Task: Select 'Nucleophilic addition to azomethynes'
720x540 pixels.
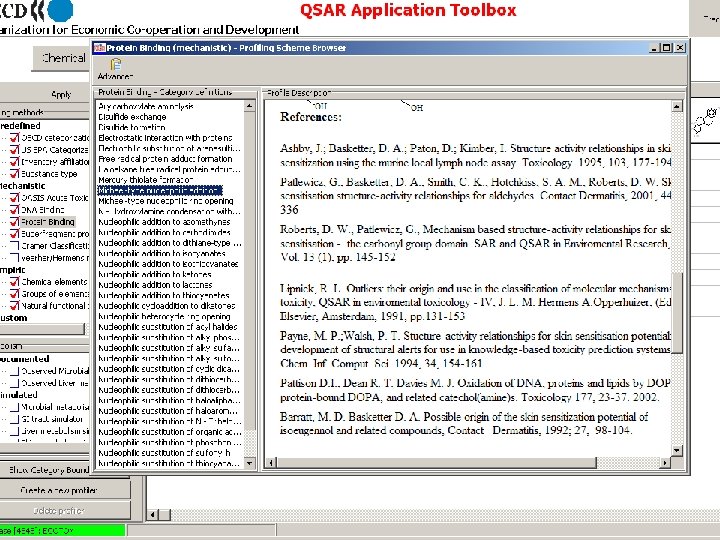Action: [x=164, y=222]
